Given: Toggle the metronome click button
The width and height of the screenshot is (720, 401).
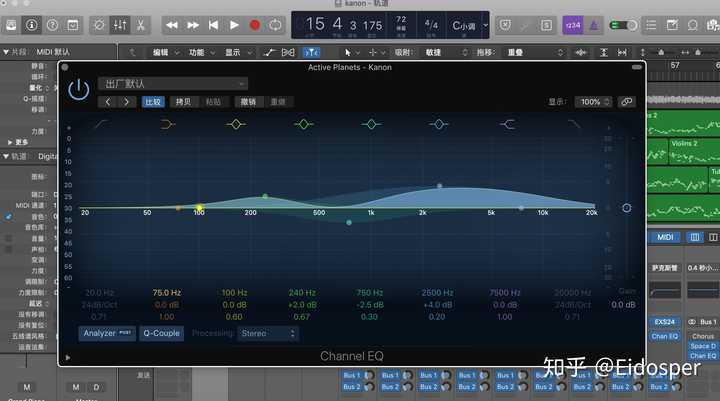Looking at the screenshot, I should click(594, 25).
